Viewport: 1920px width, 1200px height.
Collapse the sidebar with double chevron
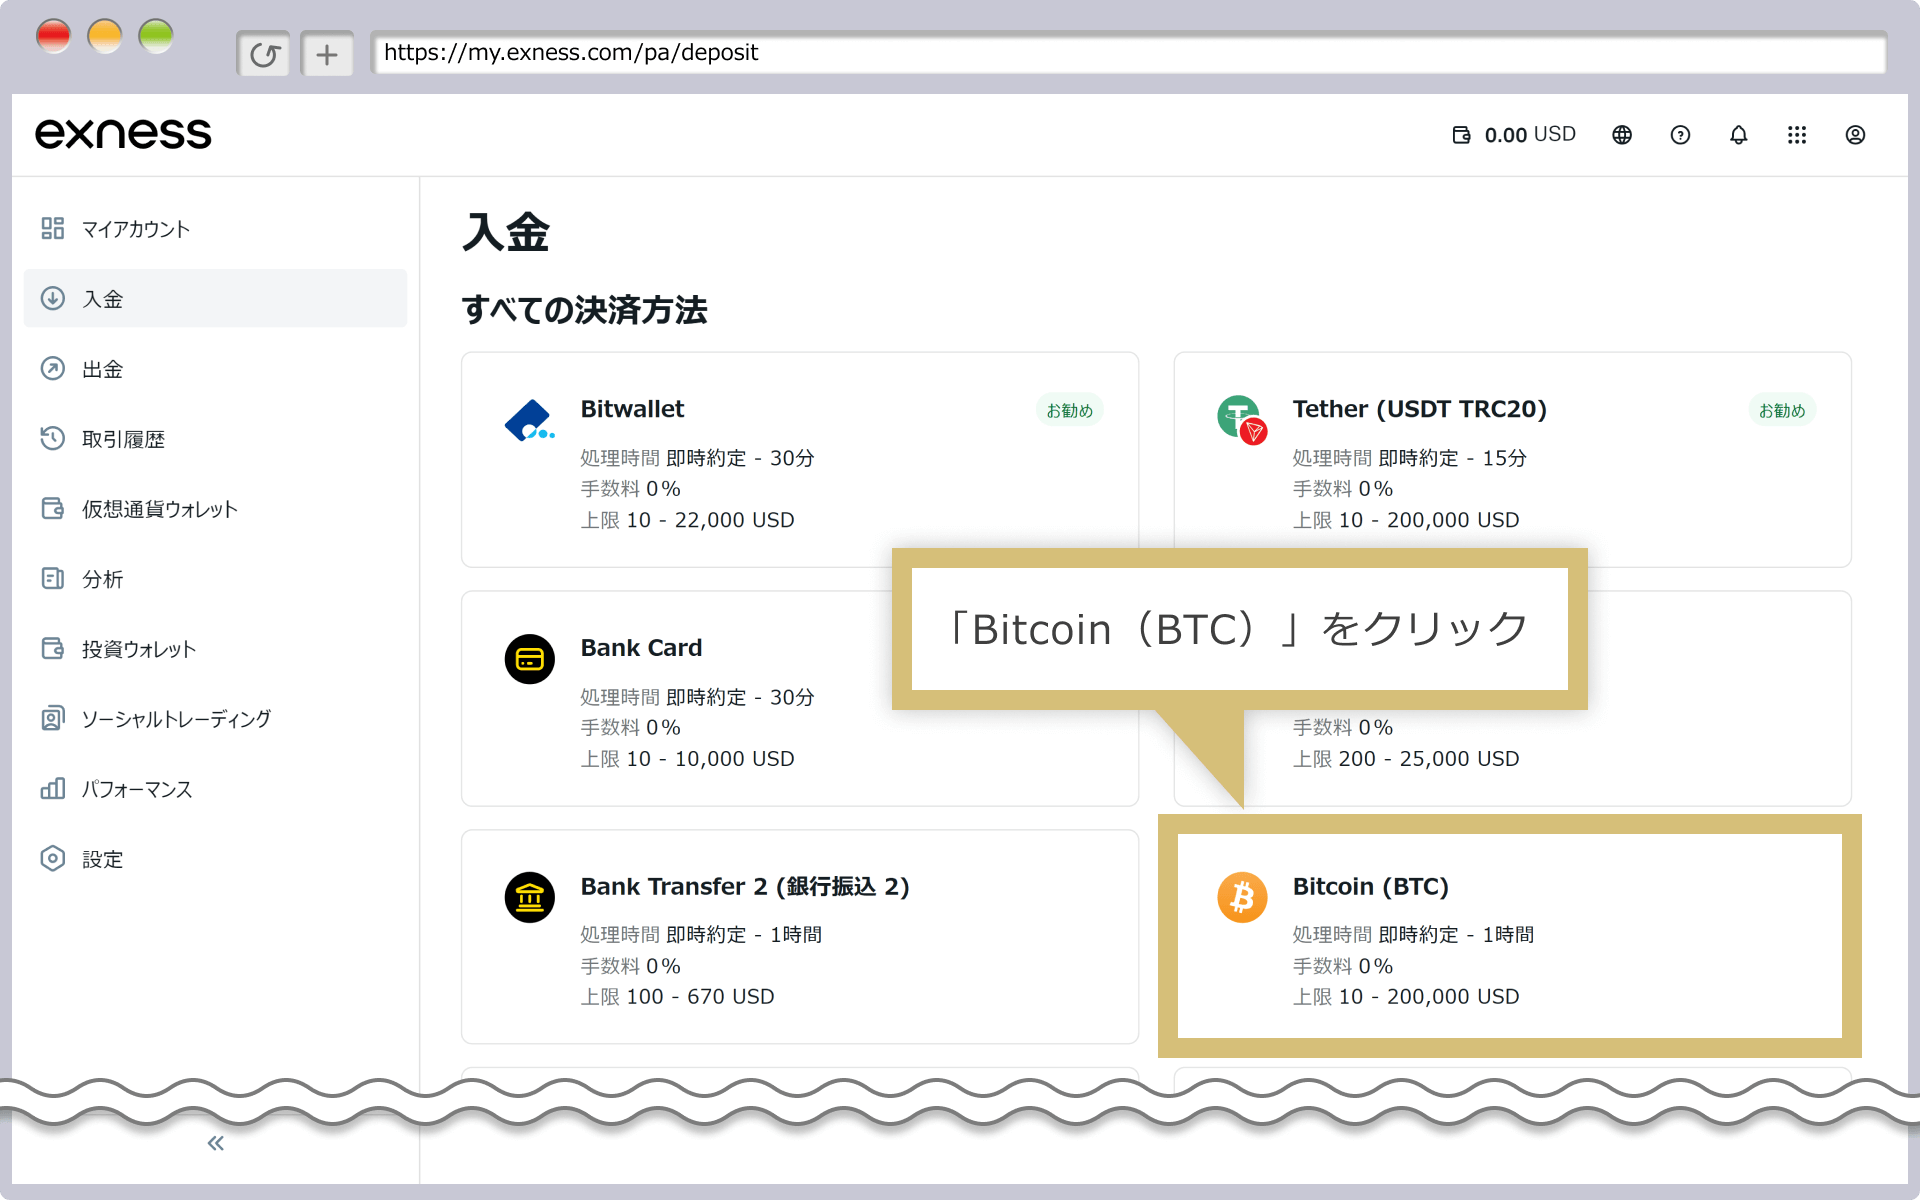pos(216,1143)
